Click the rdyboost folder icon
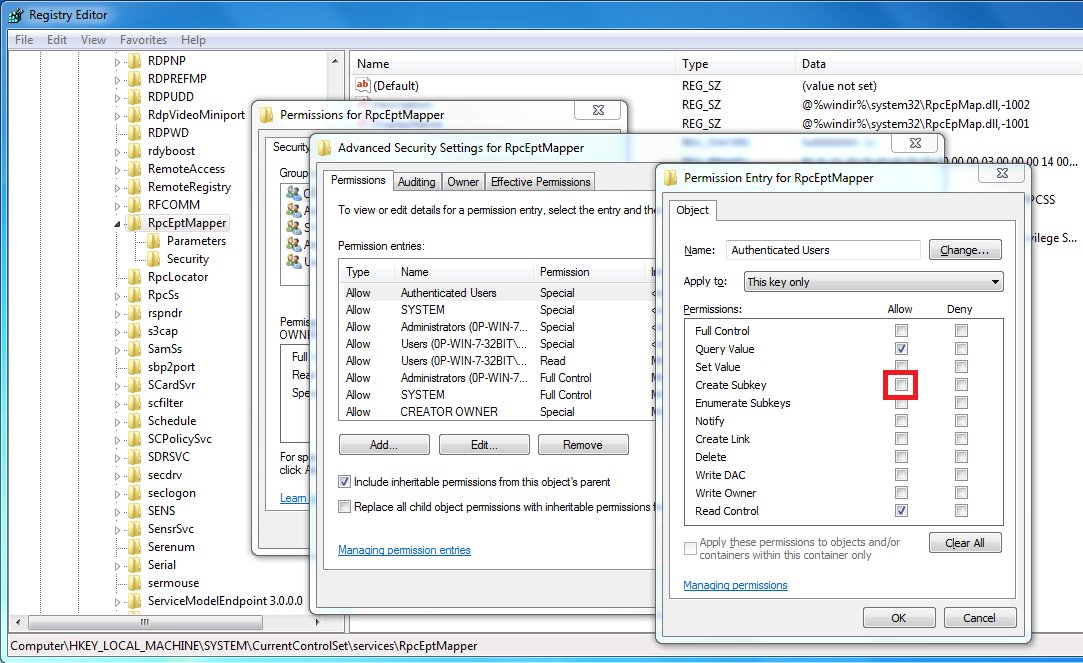 click(x=135, y=151)
